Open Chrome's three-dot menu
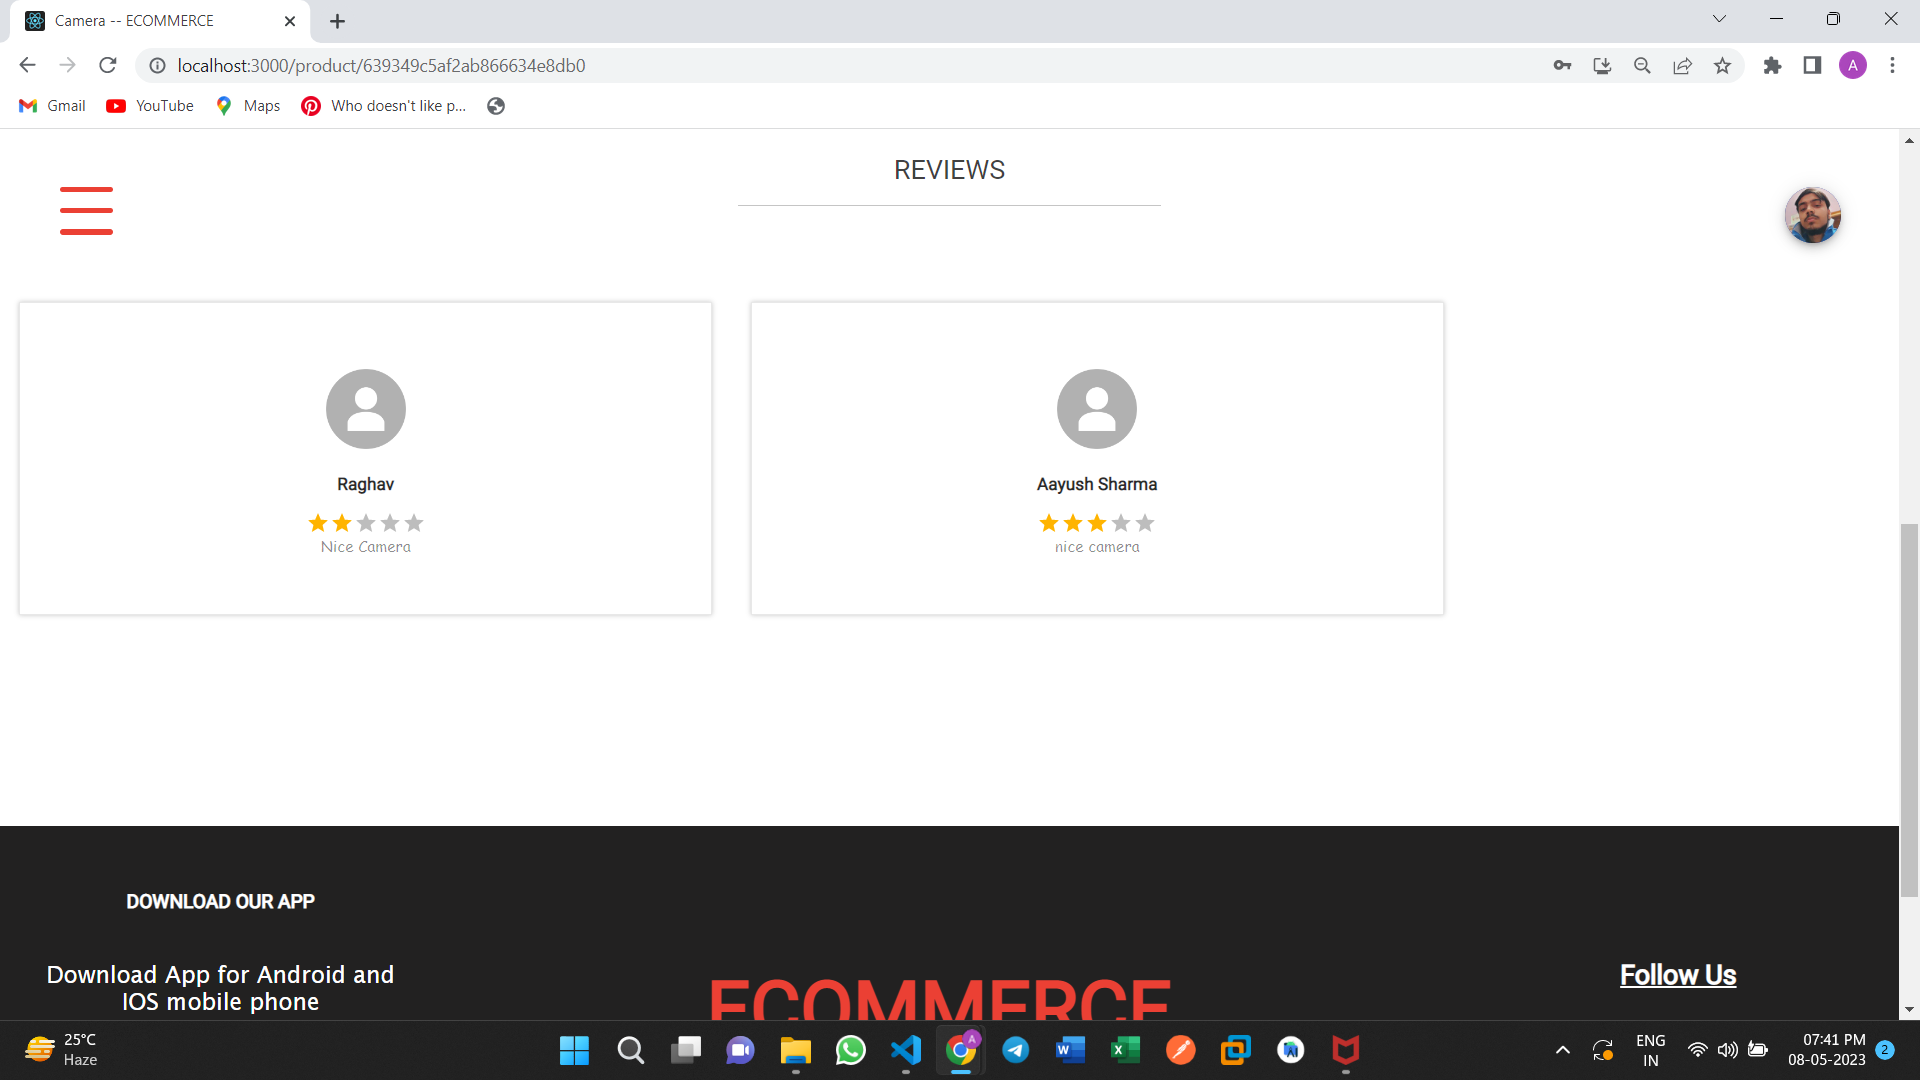 point(1892,65)
